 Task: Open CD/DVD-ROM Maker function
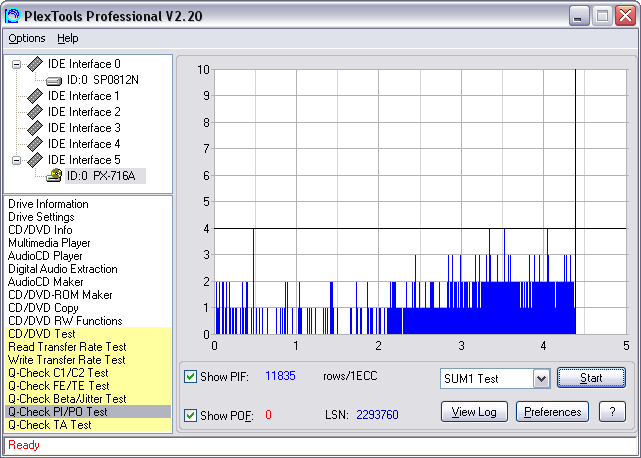(x=60, y=295)
